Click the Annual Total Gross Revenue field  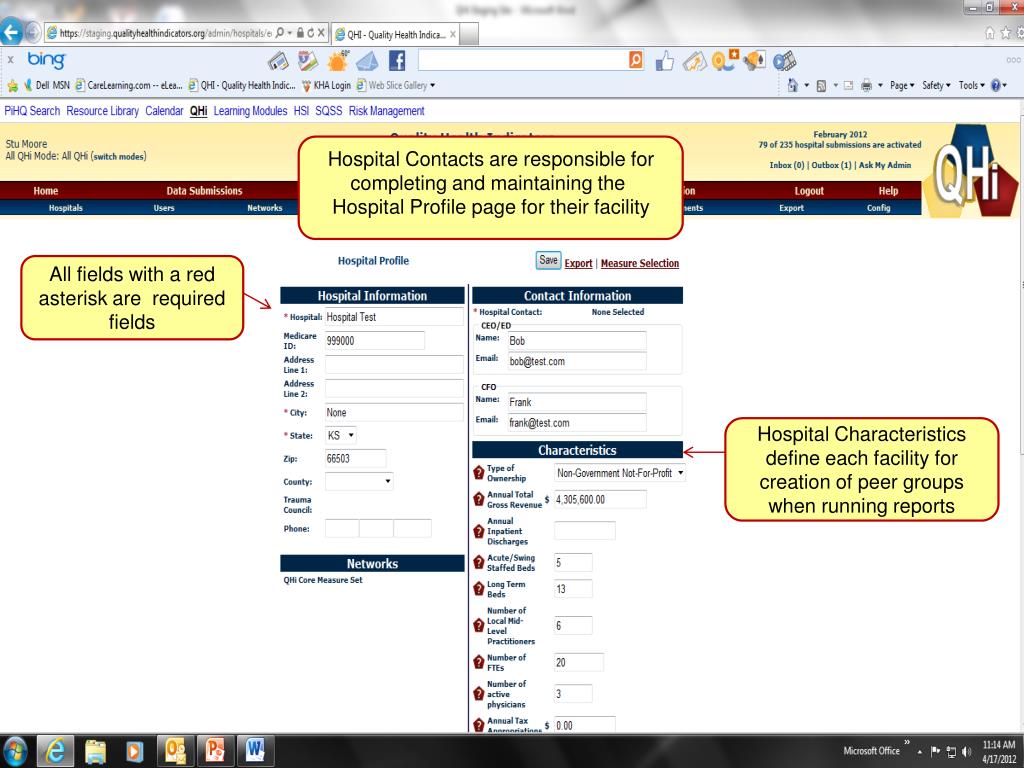click(600, 499)
